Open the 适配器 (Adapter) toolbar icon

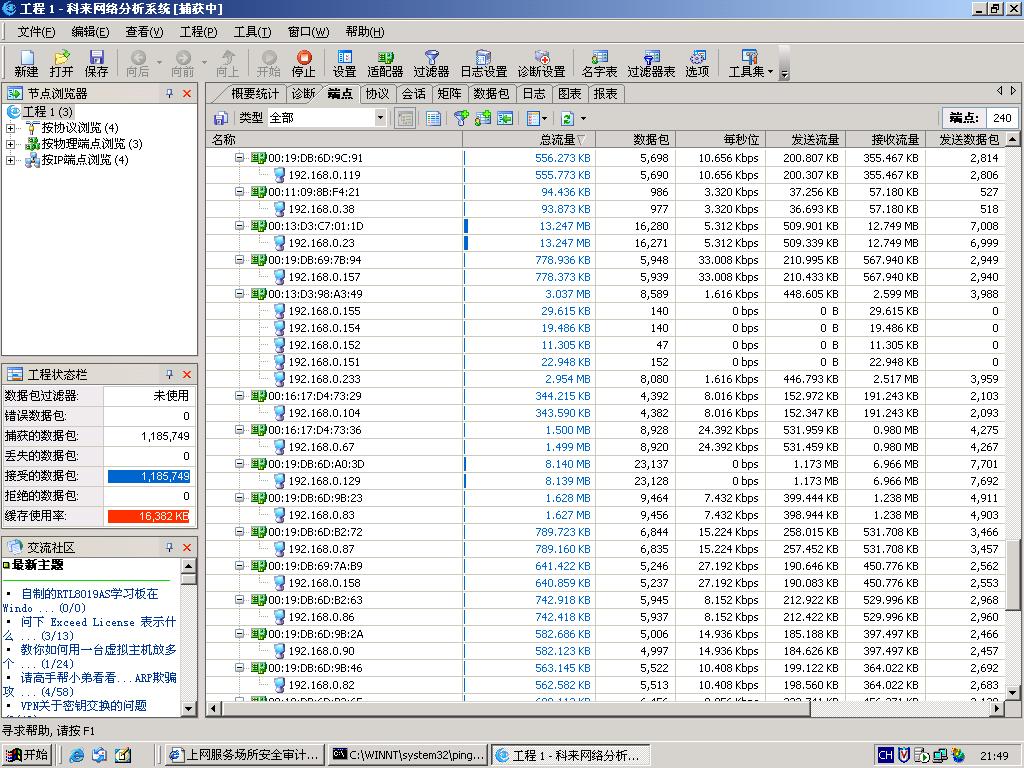(385, 63)
